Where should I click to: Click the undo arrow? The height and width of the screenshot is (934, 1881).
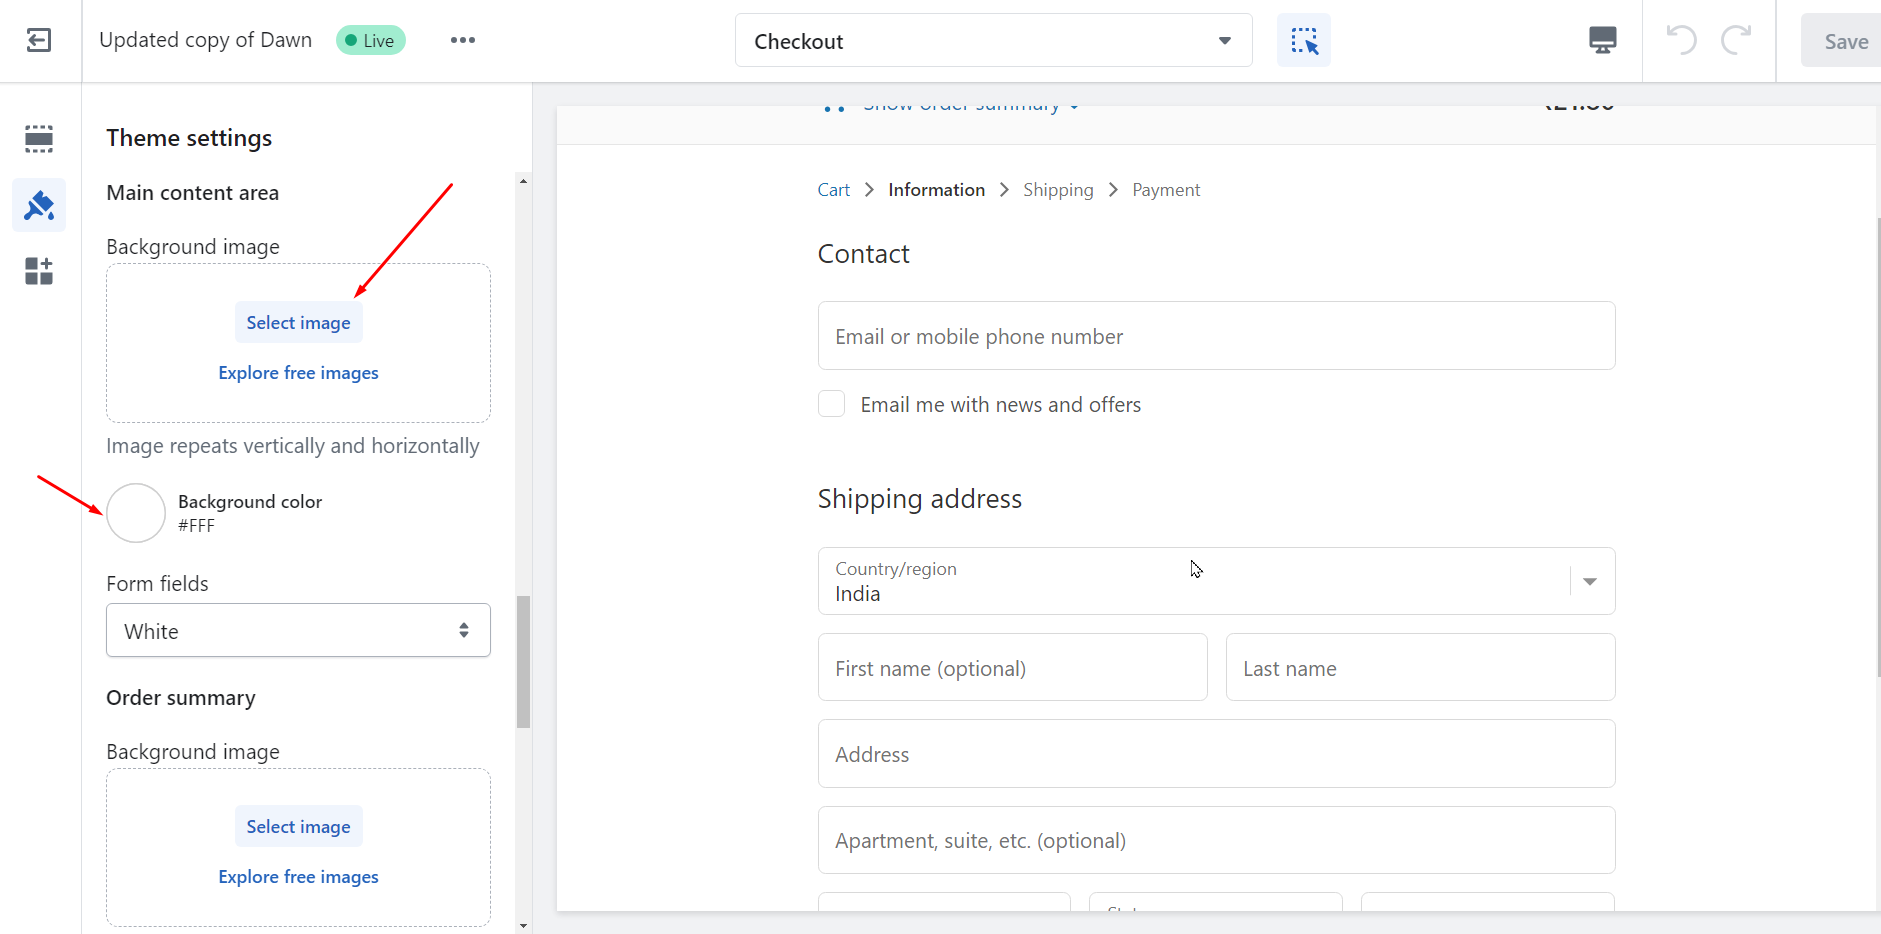[x=1681, y=40]
